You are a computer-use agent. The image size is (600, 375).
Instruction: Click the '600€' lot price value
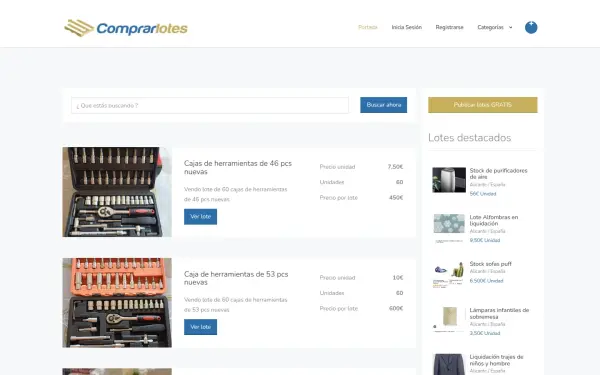(396, 308)
